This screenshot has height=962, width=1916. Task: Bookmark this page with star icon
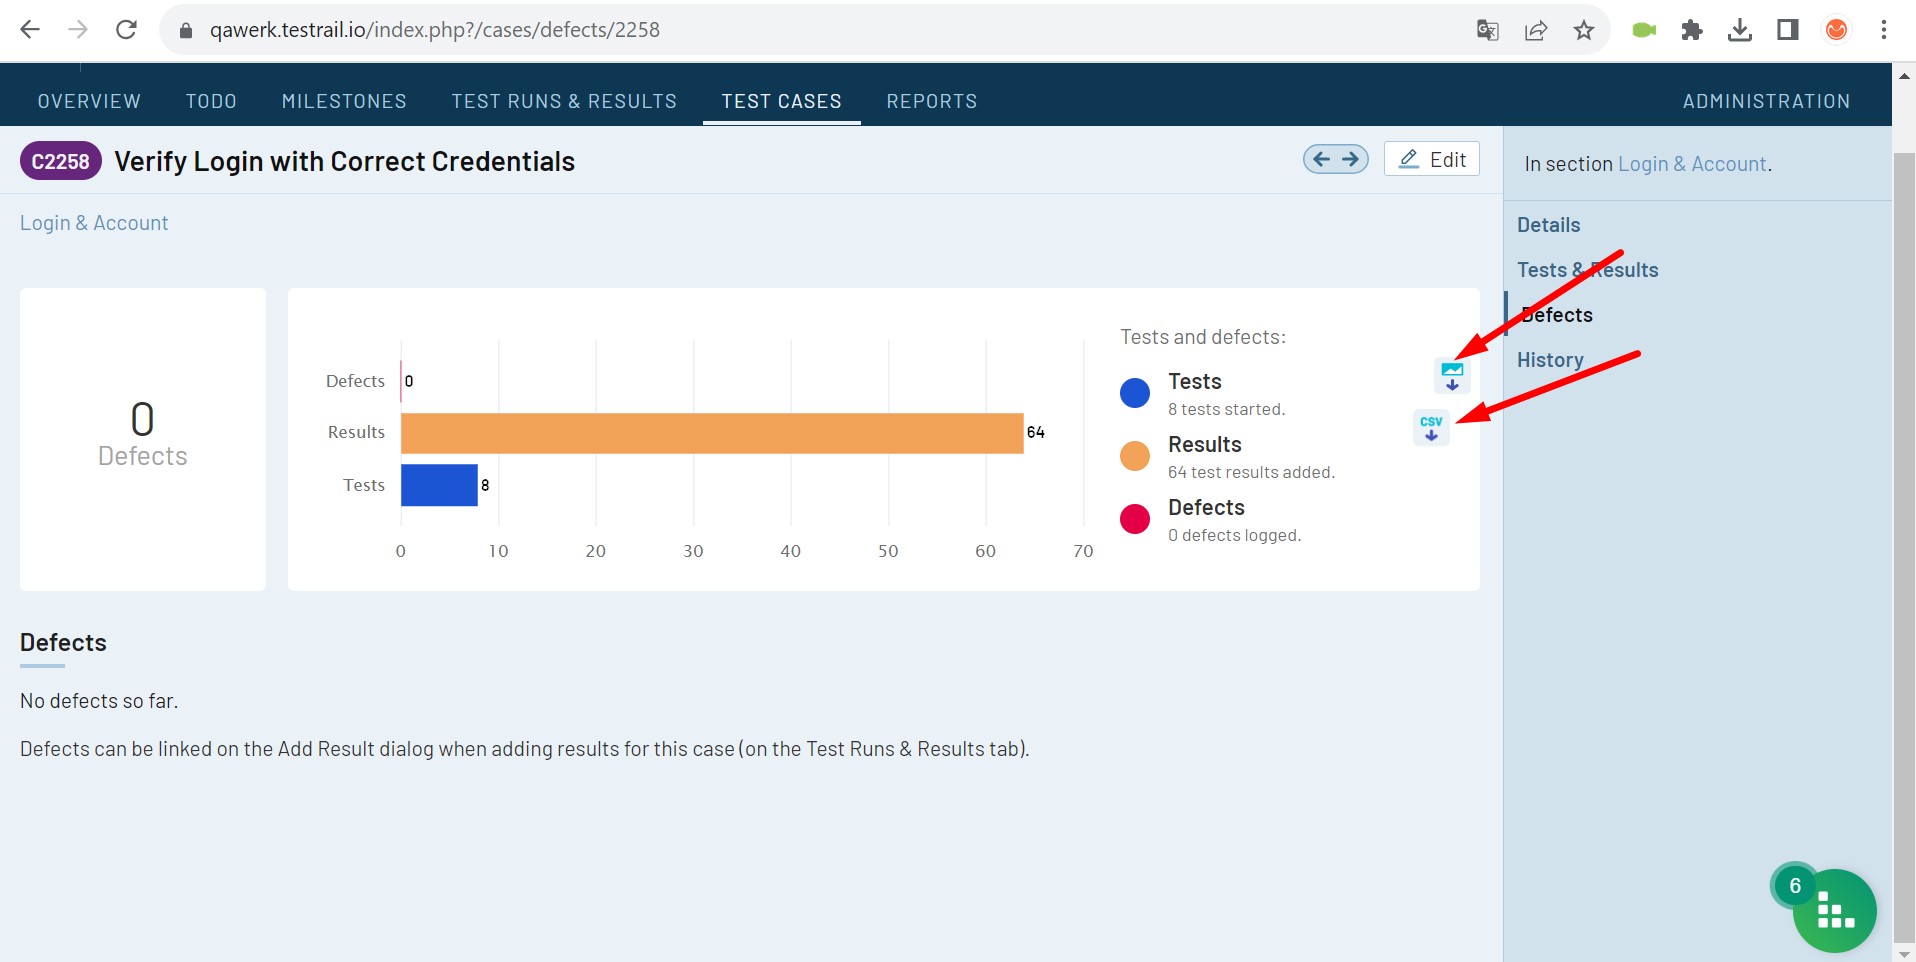[1583, 30]
